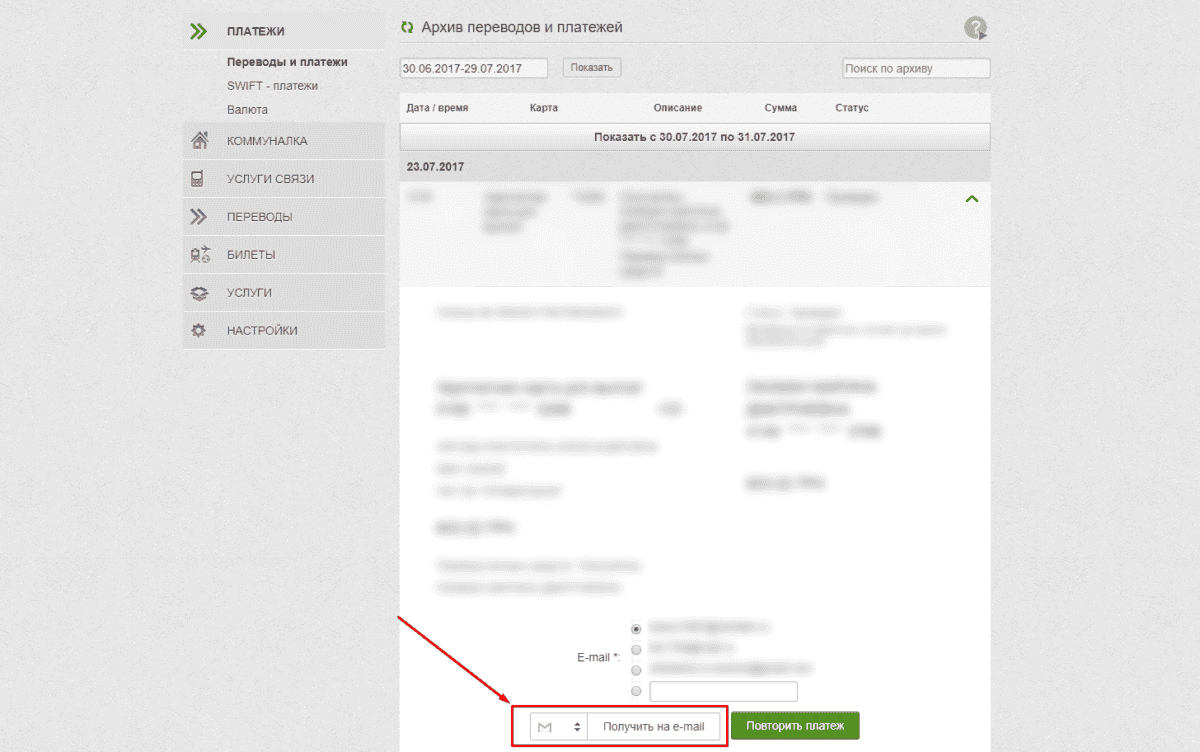Open SWIFT - платежи submenu item
The height and width of the screenshot is (752, 1200).
pos(272,86)
